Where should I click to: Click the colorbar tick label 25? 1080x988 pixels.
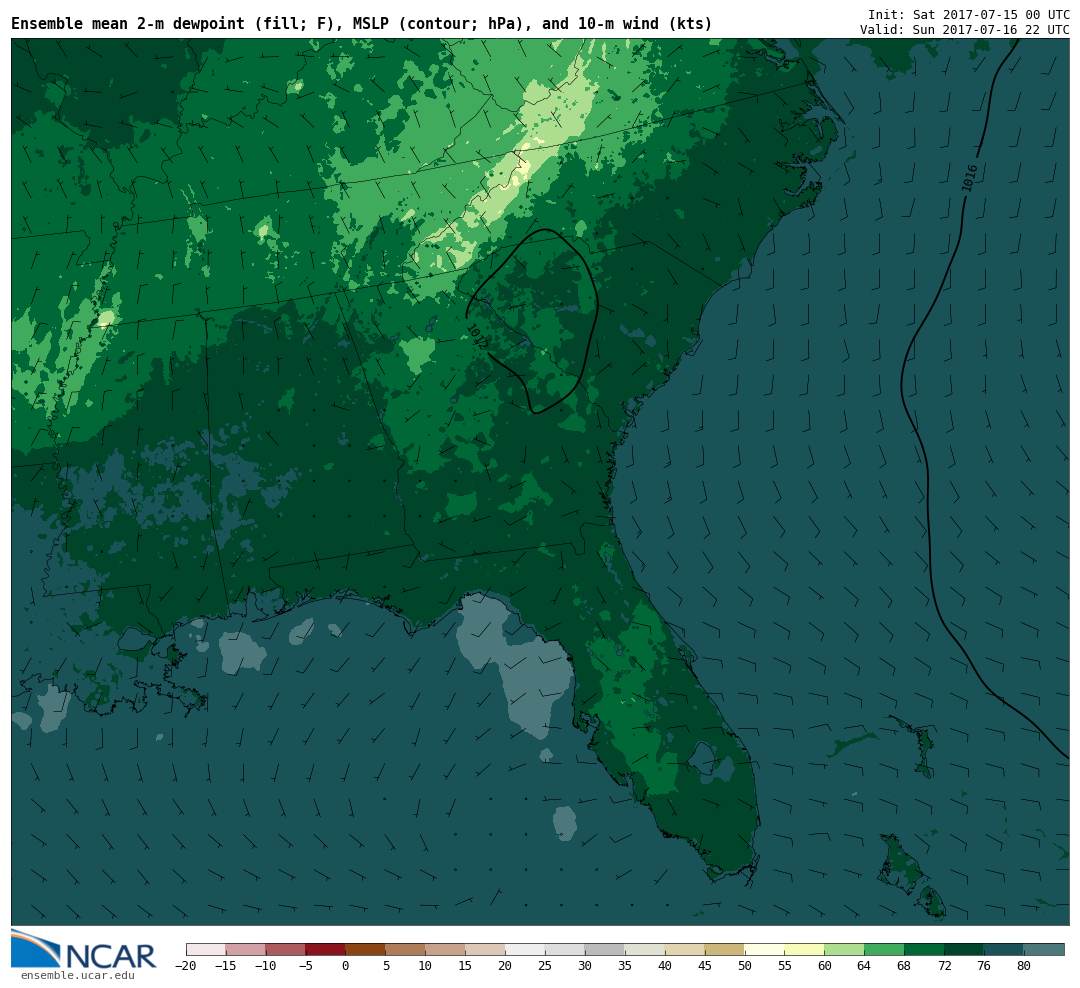545,966
